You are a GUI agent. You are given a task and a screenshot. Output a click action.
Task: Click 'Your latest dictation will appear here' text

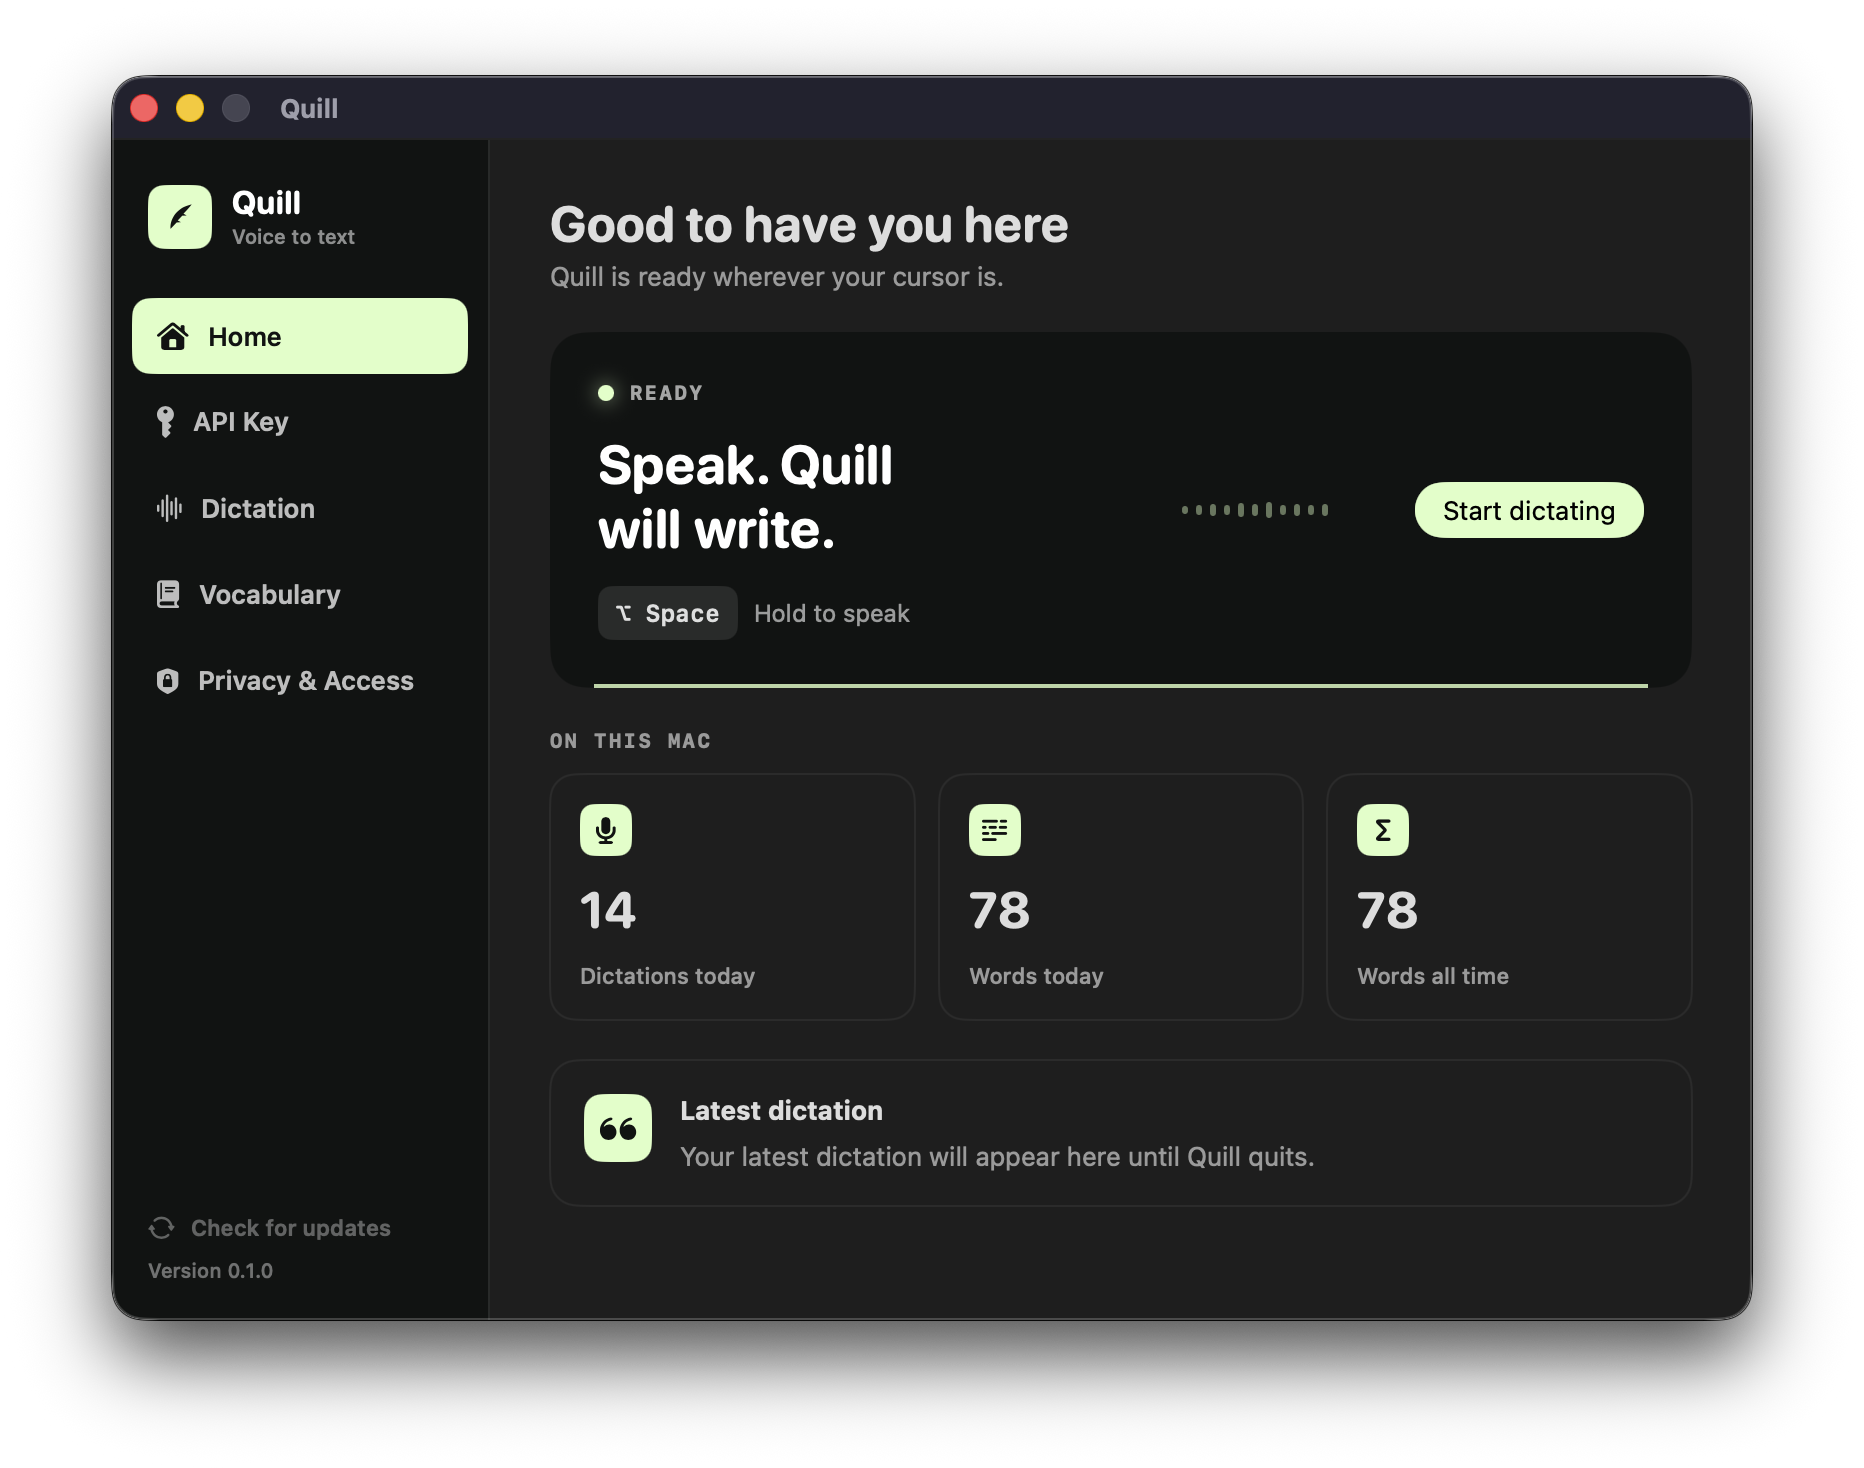click(997, 1157)
